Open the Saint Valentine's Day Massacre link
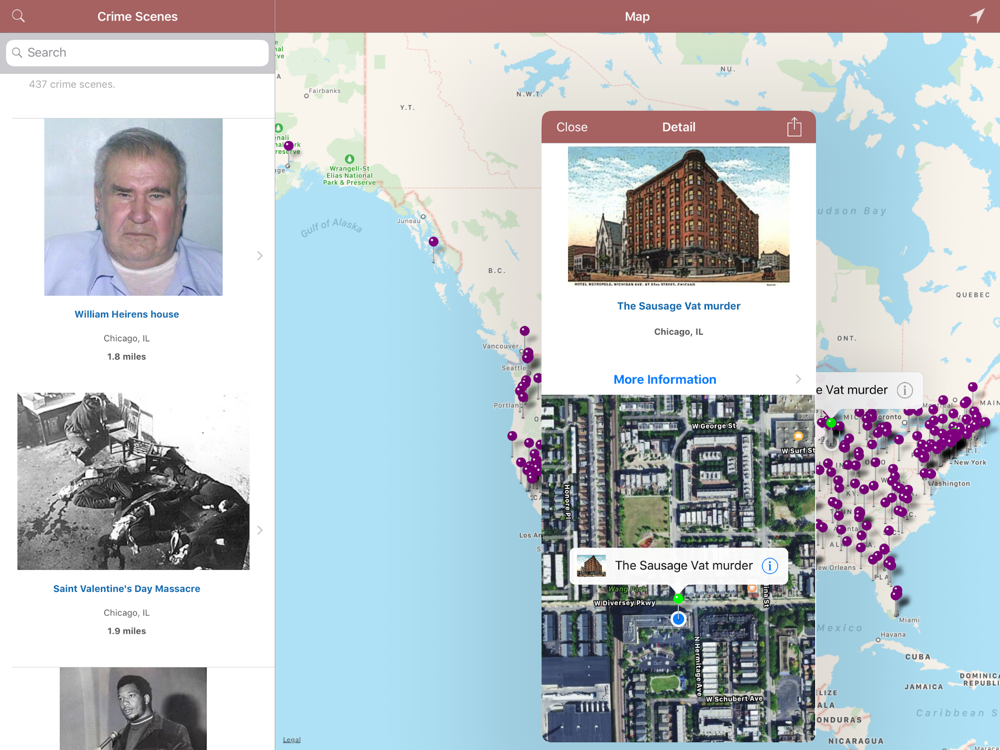 click(x=126, y=589)
